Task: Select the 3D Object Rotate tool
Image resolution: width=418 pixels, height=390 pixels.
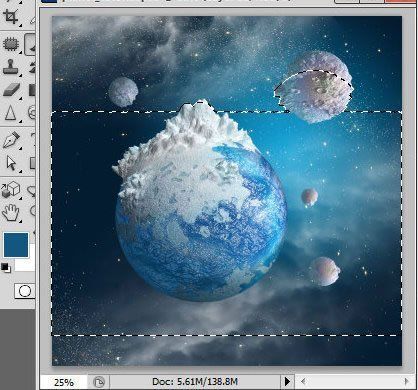Action: click(x=11, y=190)
